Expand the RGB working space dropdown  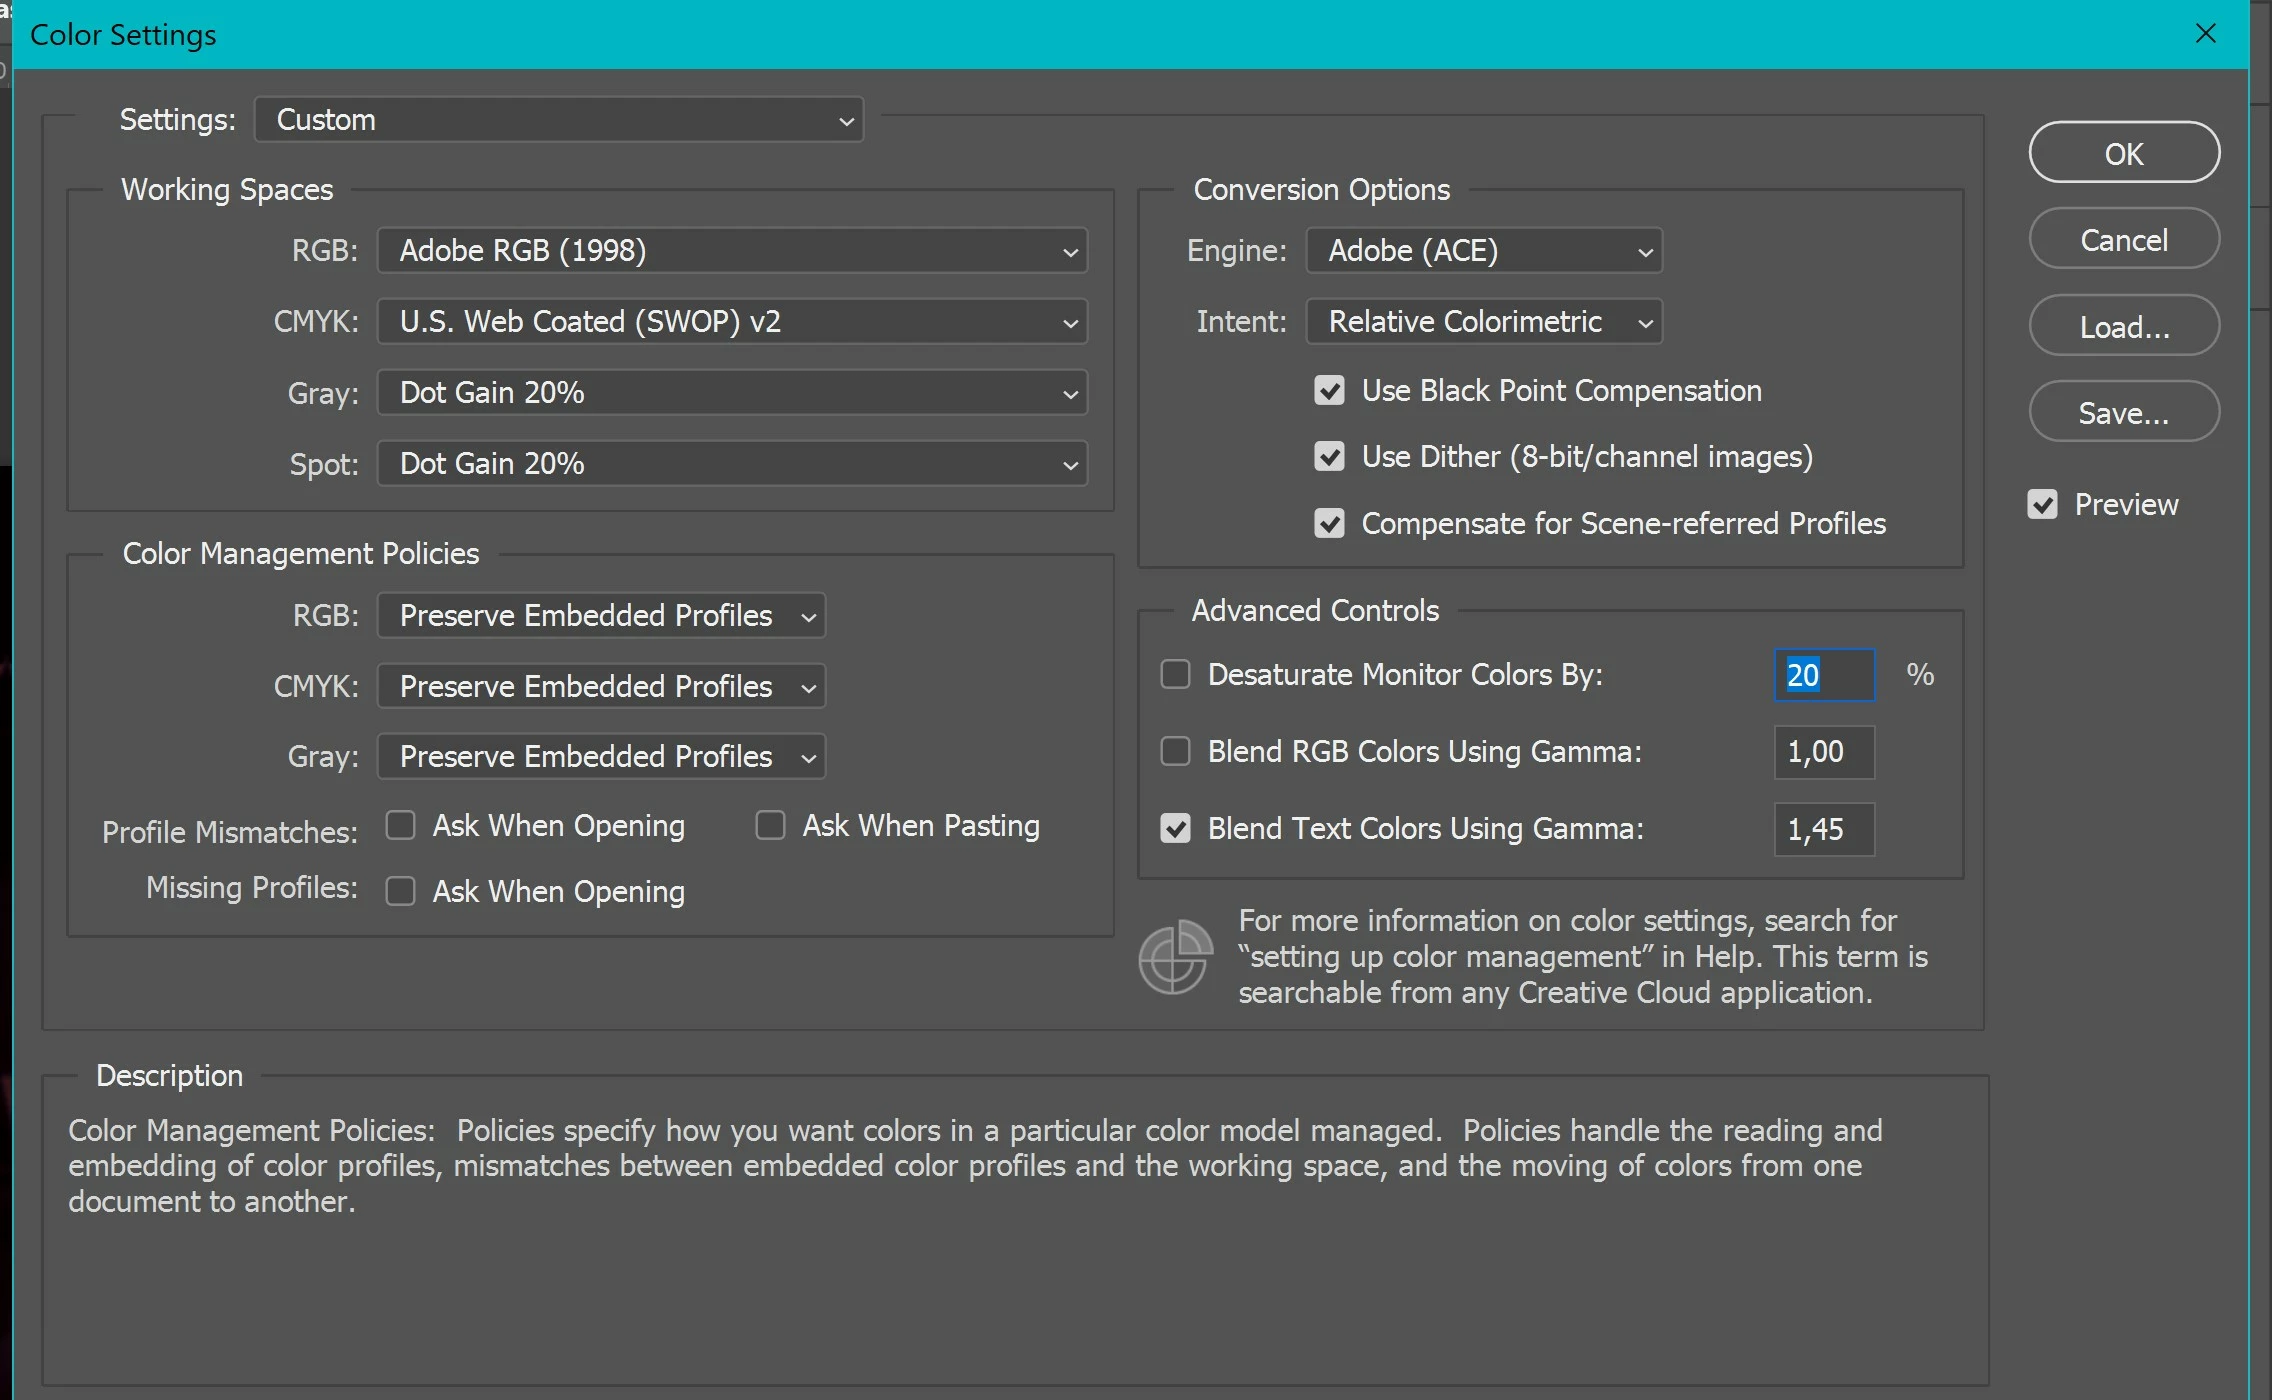click(x=732, y=251)
